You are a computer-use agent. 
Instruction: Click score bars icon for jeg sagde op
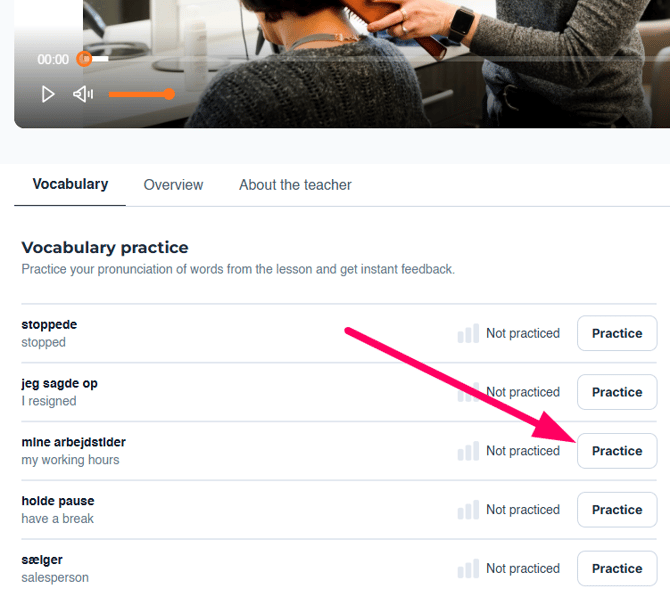467,392
